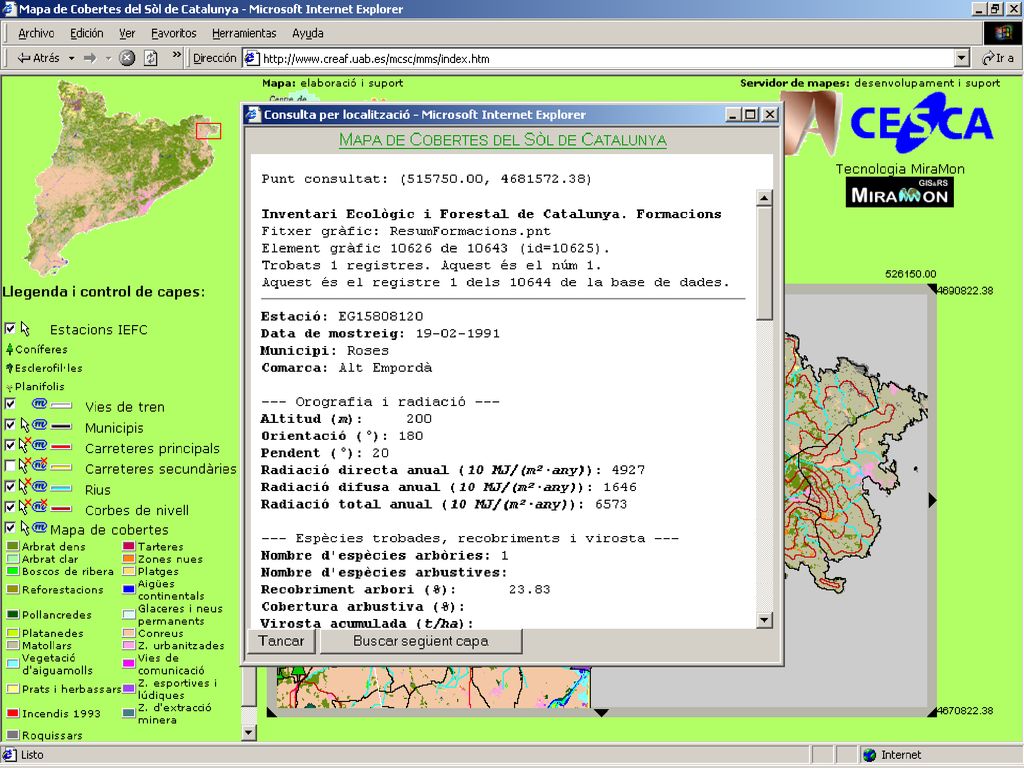The height and width of the screenshot is (768, 1024).
Task: Click the legend panel scroll down arrow
Action: (x=248, y=733)
